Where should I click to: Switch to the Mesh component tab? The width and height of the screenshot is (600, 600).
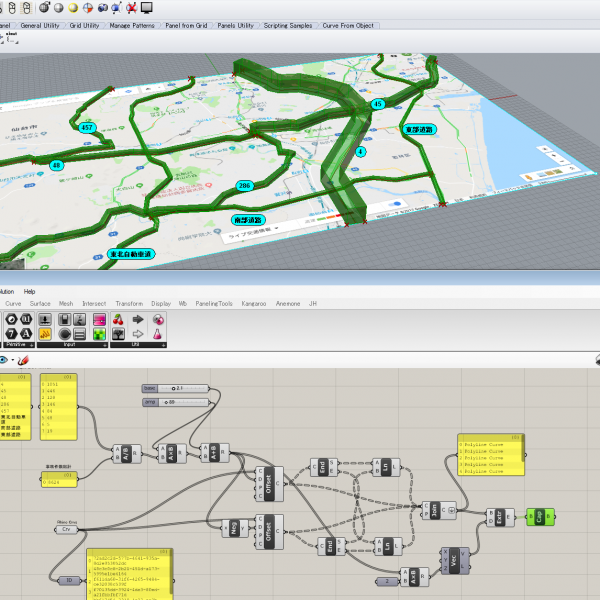[x=66, y=303]
